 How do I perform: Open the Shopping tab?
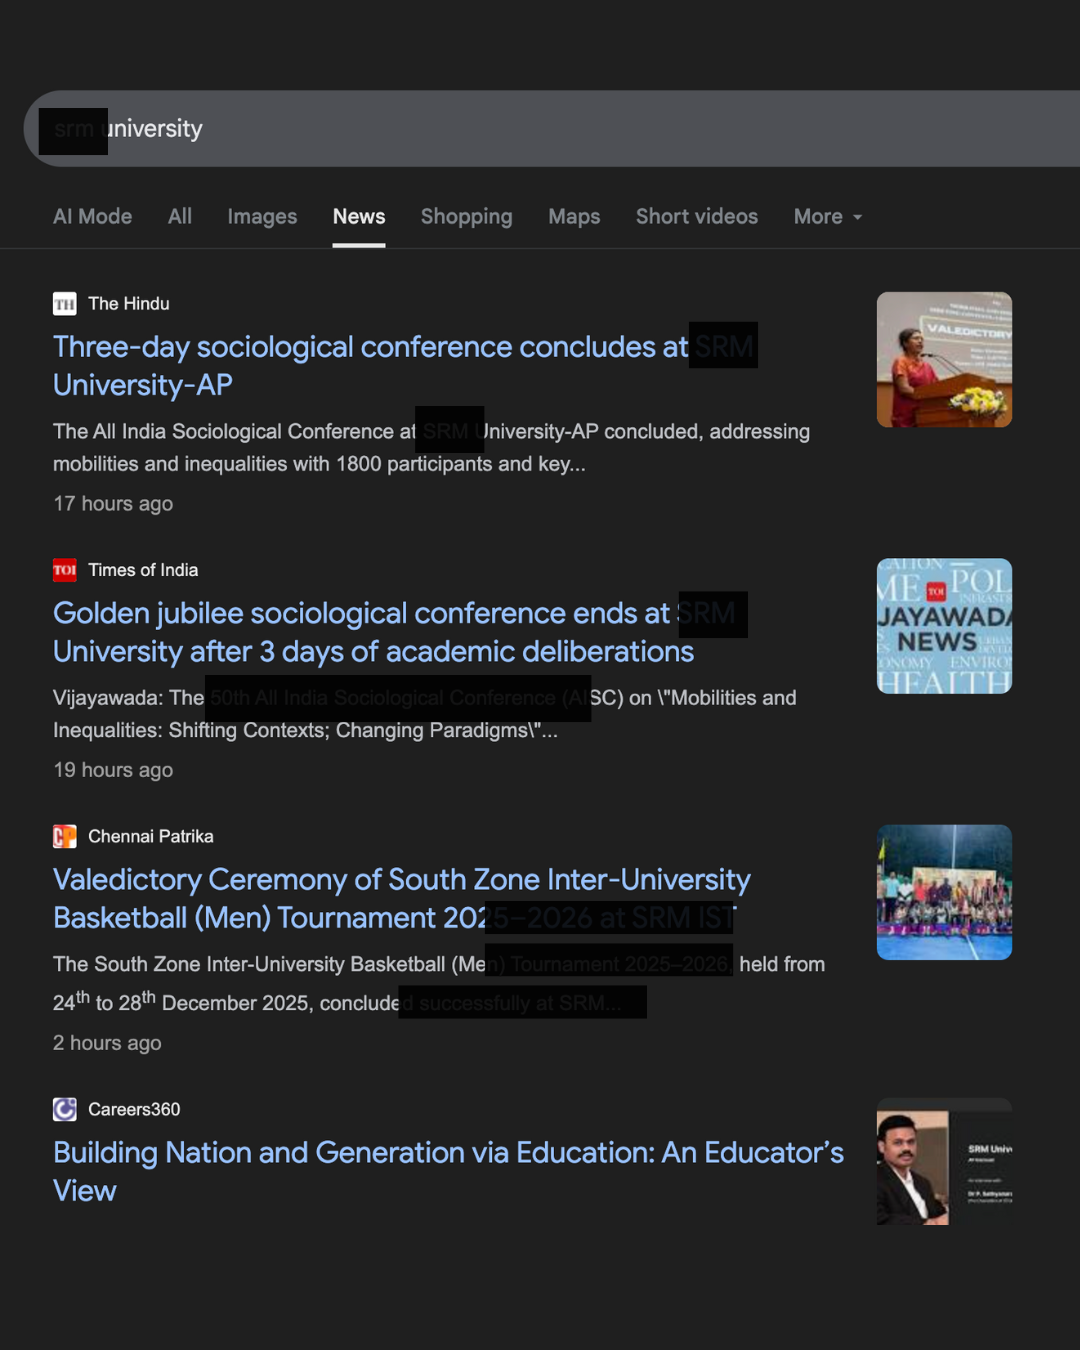click(x=466, y=217)
